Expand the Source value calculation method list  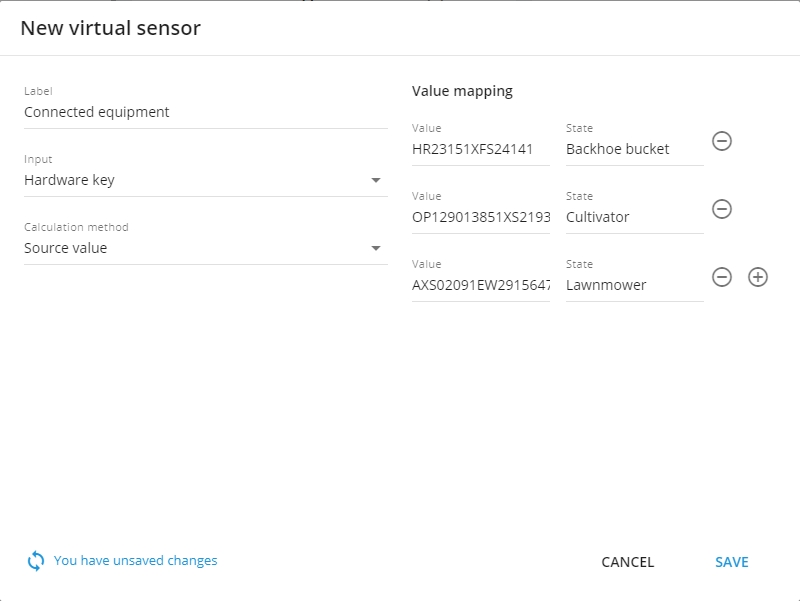tap(200, 248)
